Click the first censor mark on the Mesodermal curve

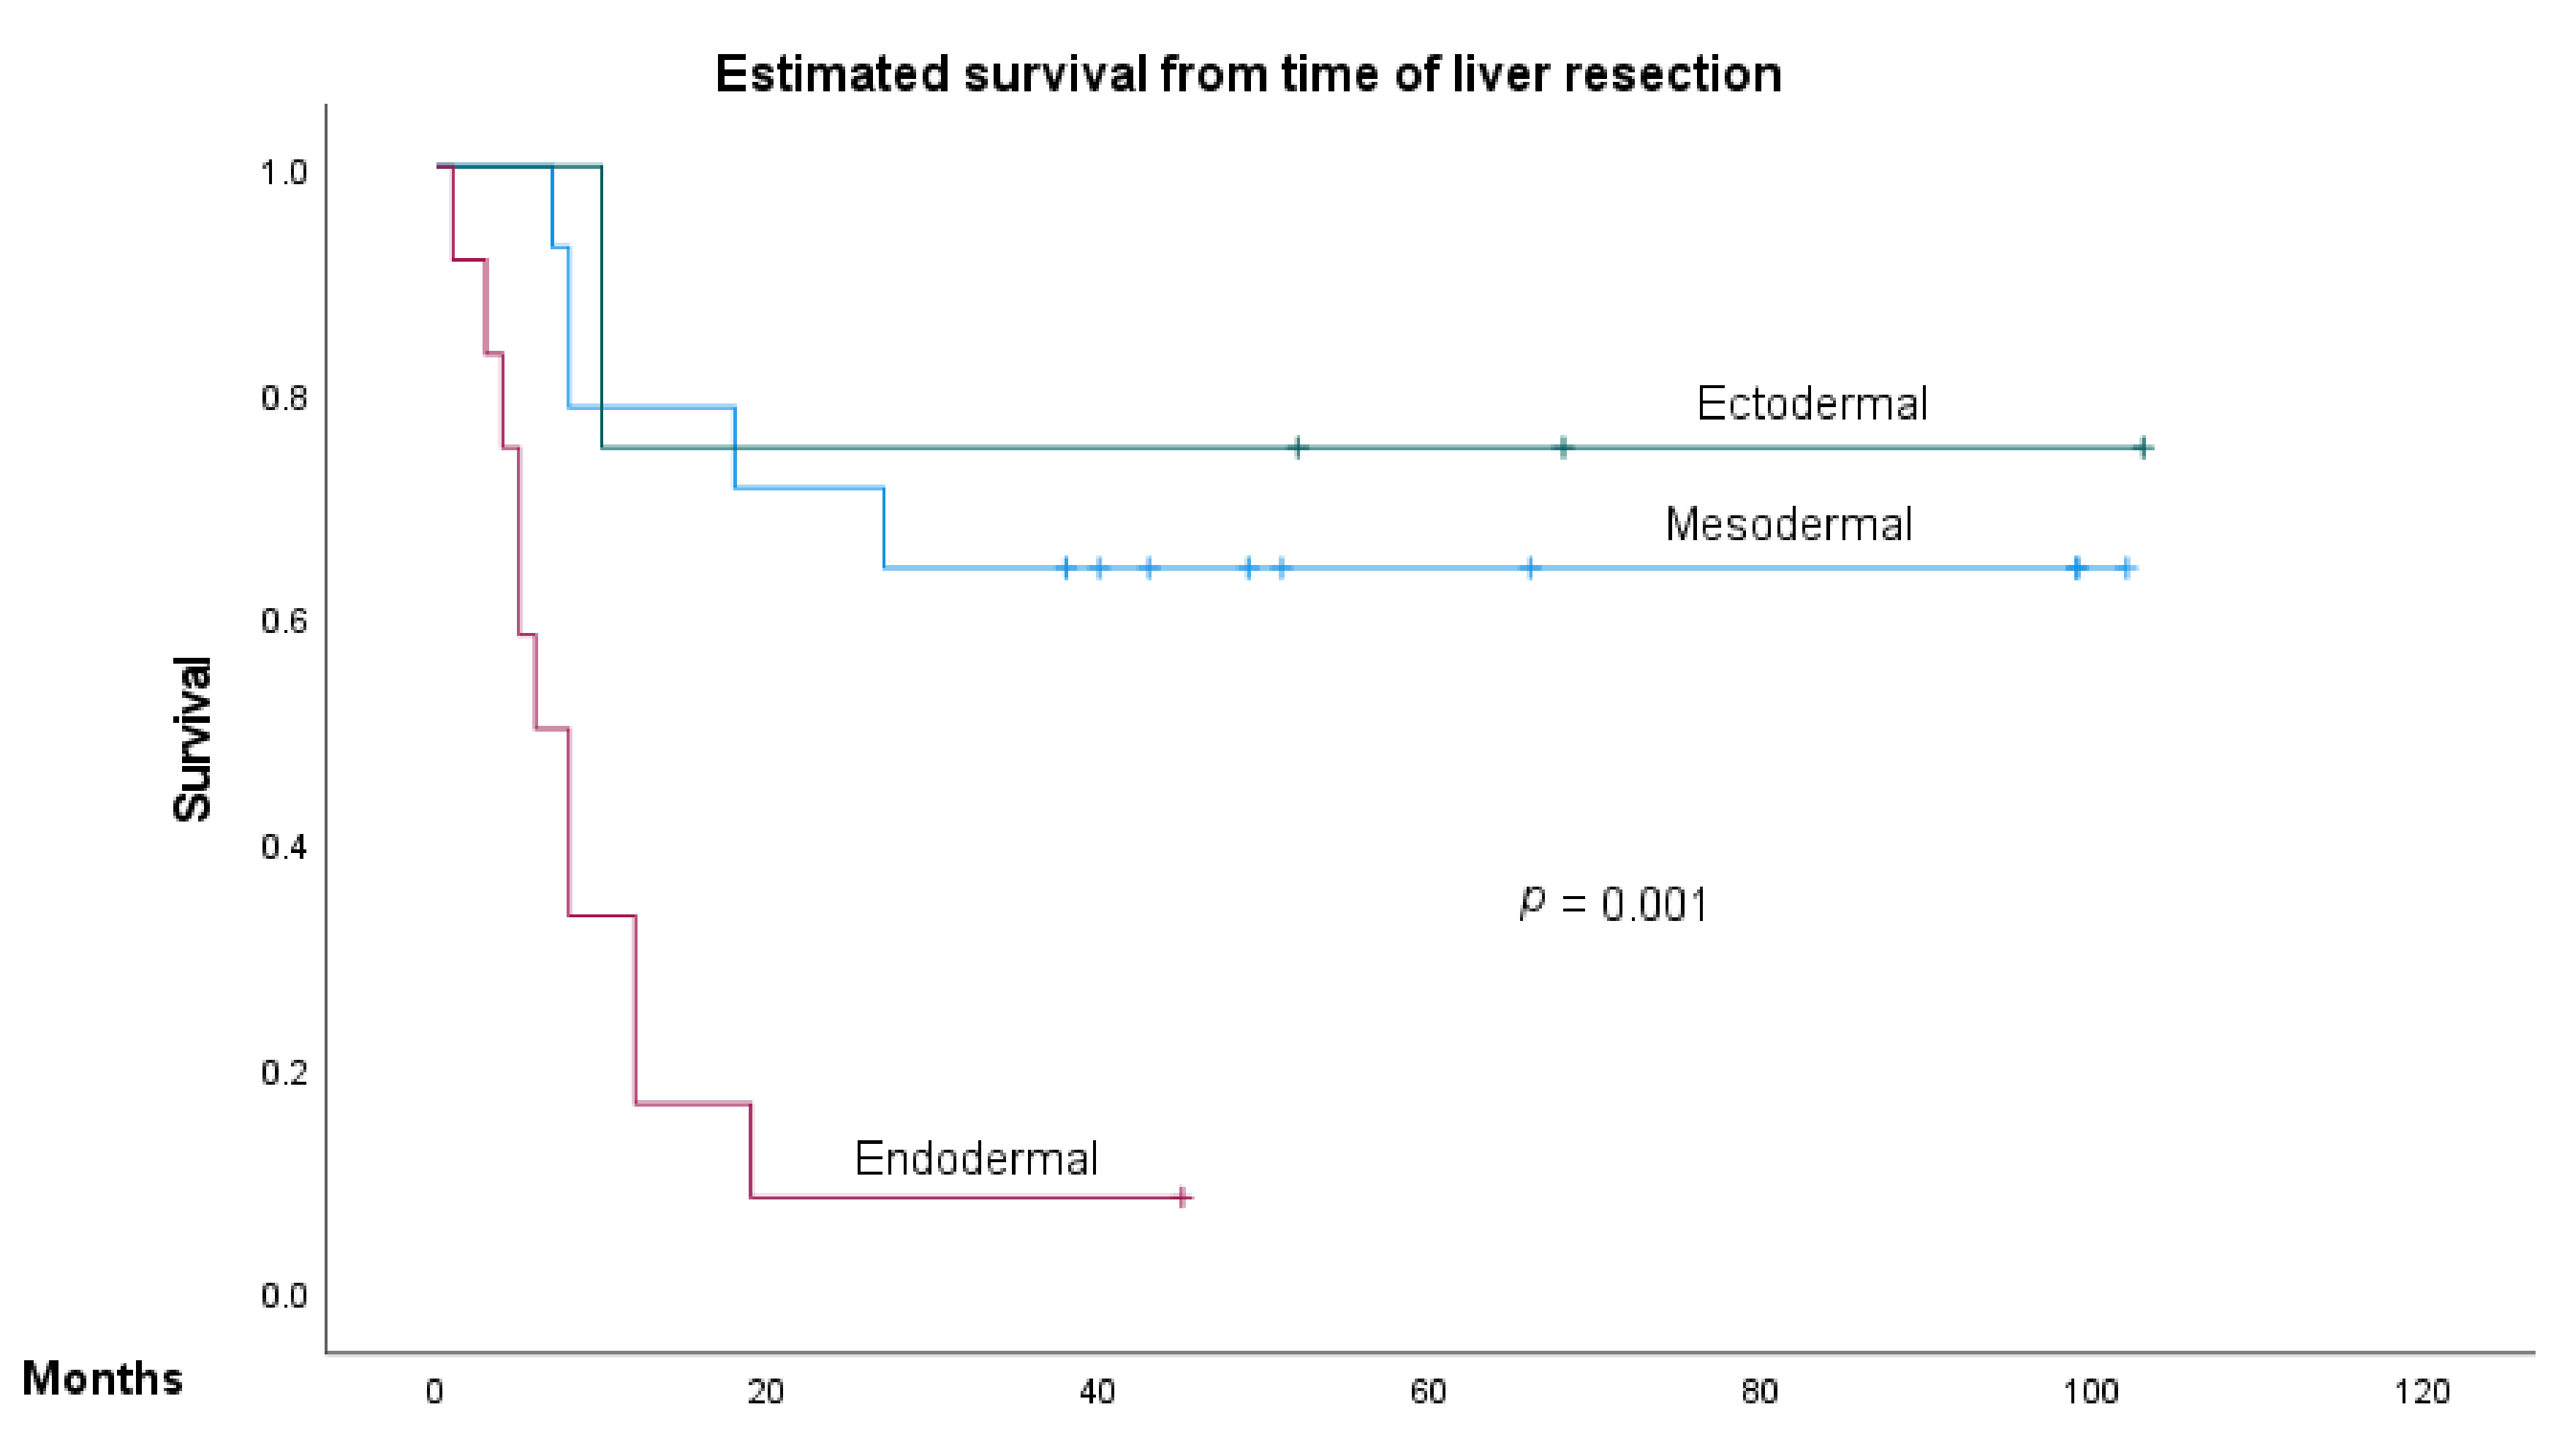point(1066,569)
